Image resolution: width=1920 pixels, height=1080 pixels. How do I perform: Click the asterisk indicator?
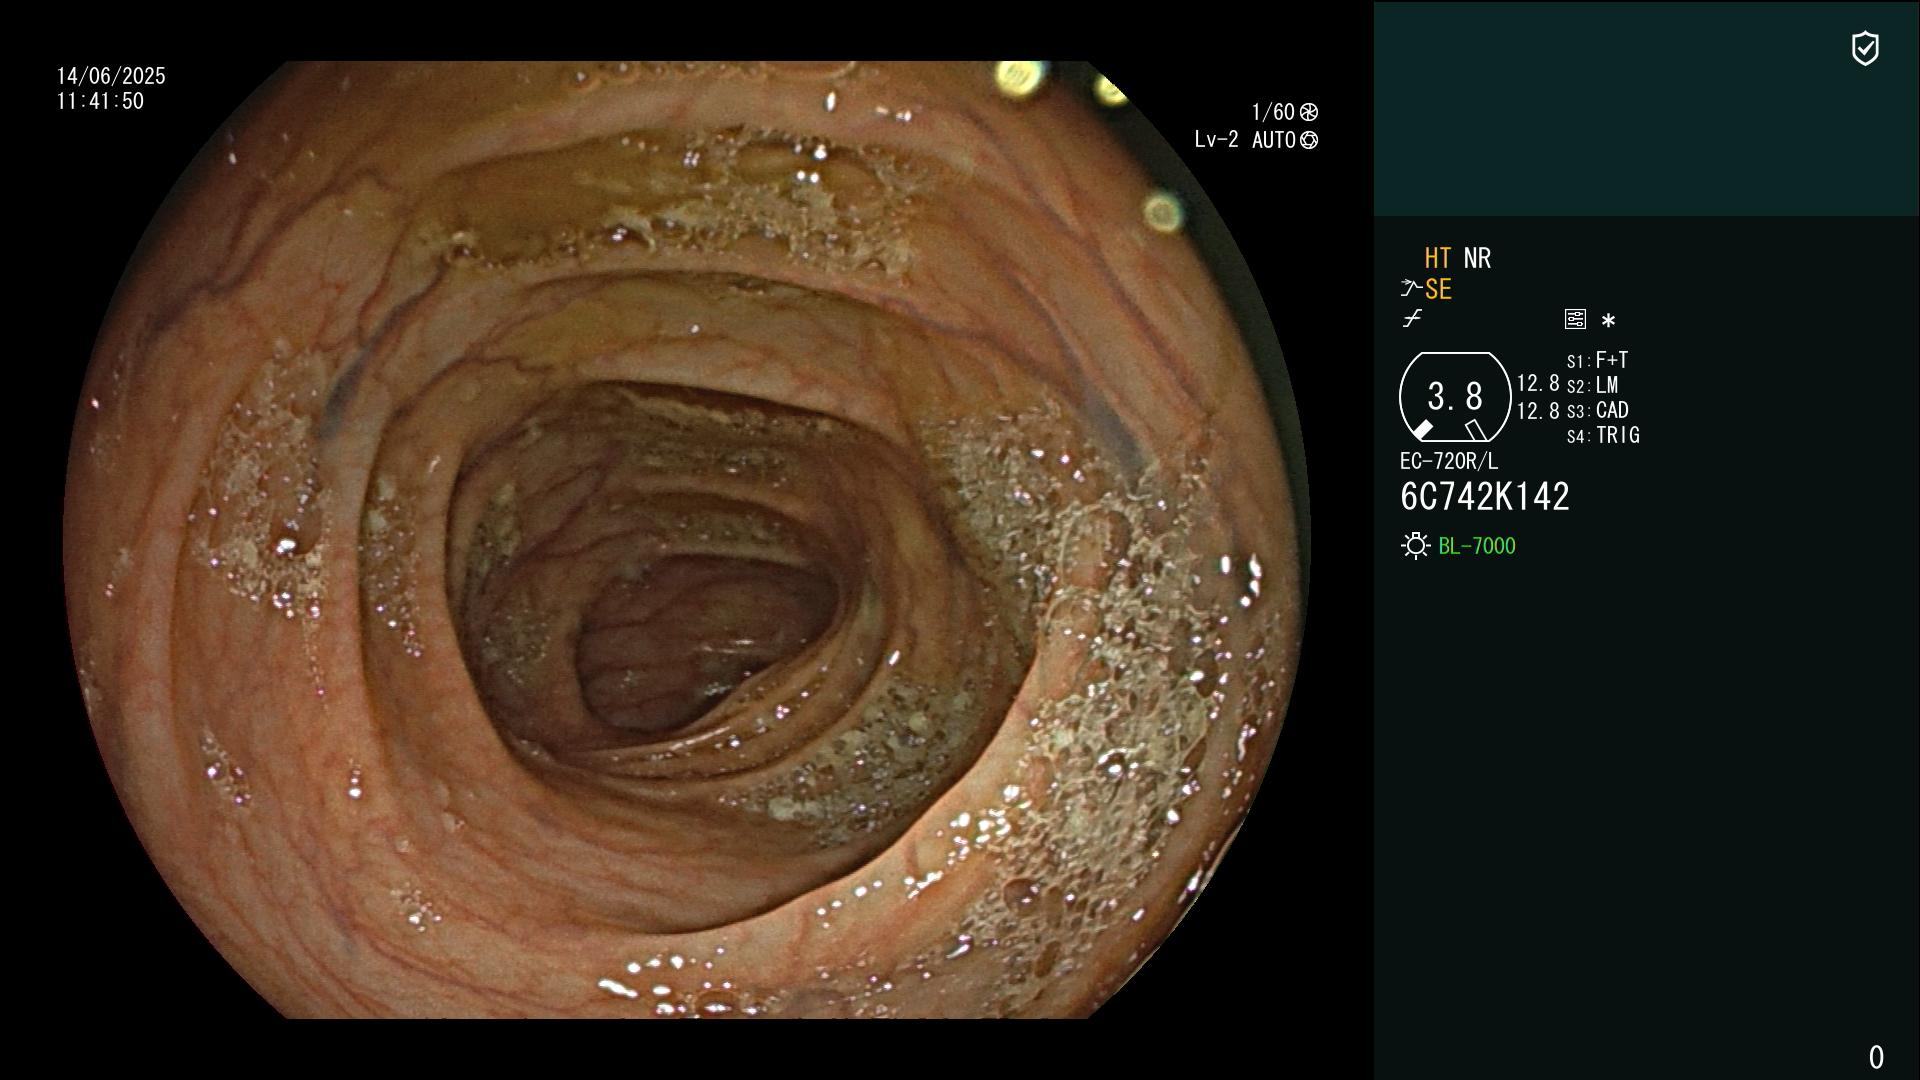click(1608, 321)
